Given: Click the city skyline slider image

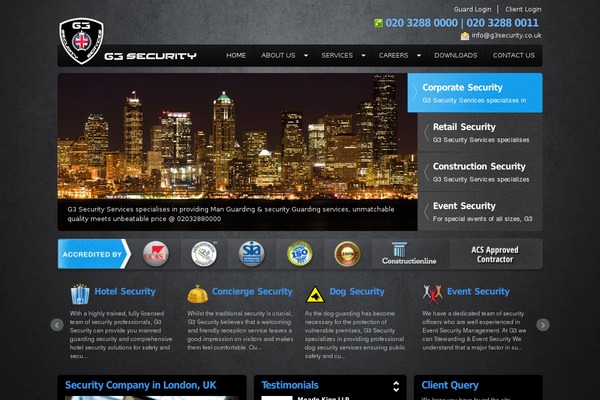Looking at the screenshot, I should click(x=237, y=136).
